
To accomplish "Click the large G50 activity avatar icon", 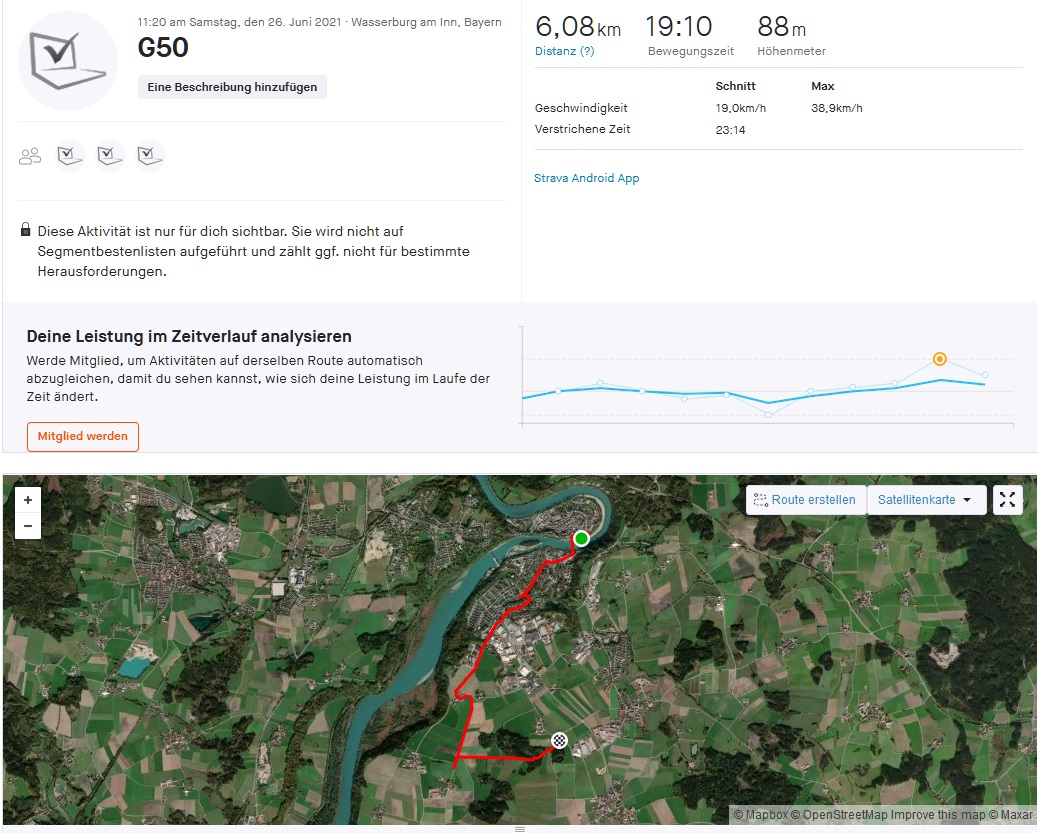I will [68, 61].
